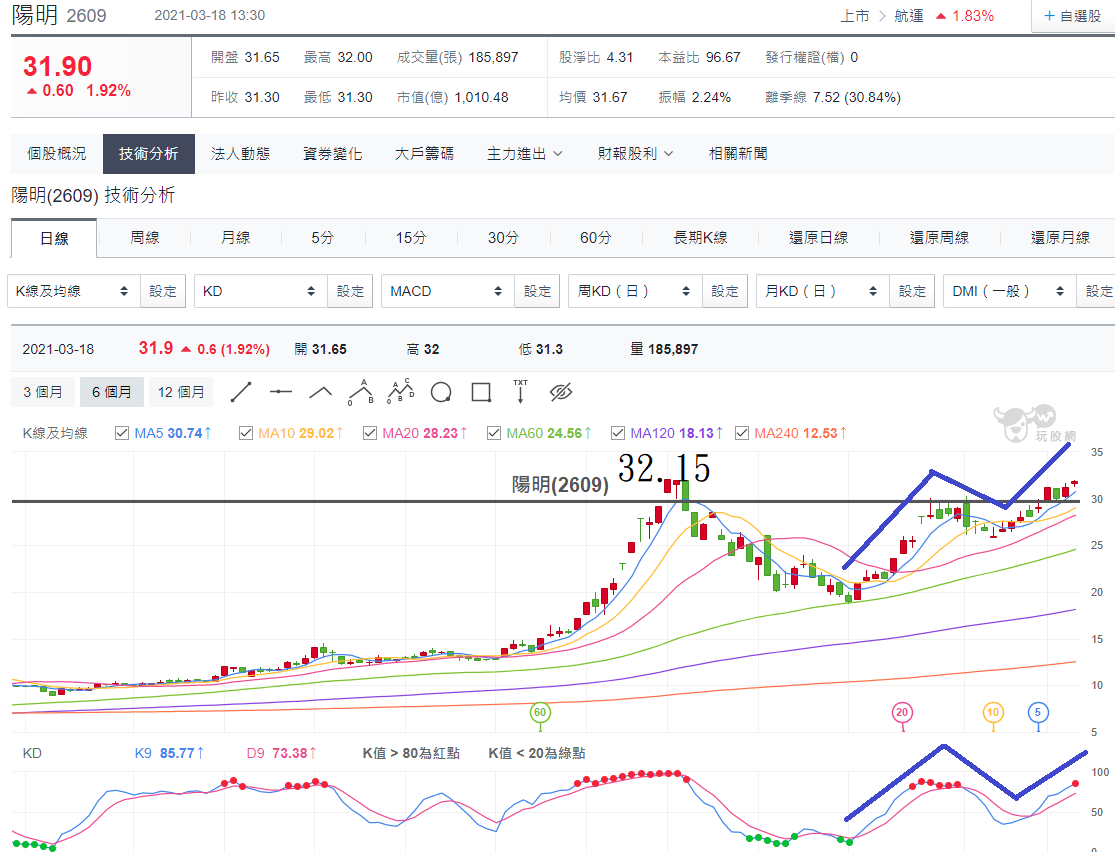
Task: Select the 0-A-B wave drawing tool
Action: 361,392
